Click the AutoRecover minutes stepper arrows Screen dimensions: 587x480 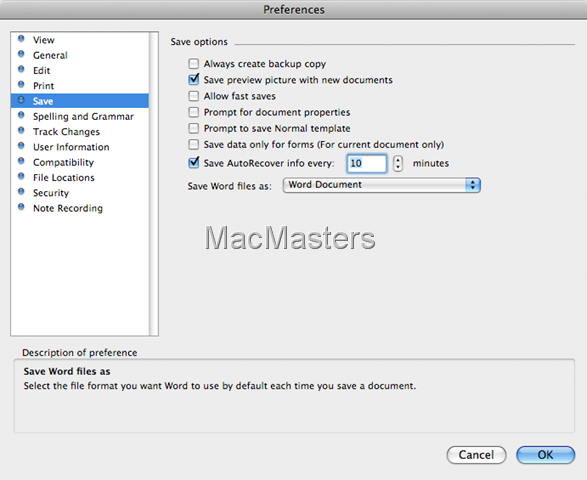point(398,164)
